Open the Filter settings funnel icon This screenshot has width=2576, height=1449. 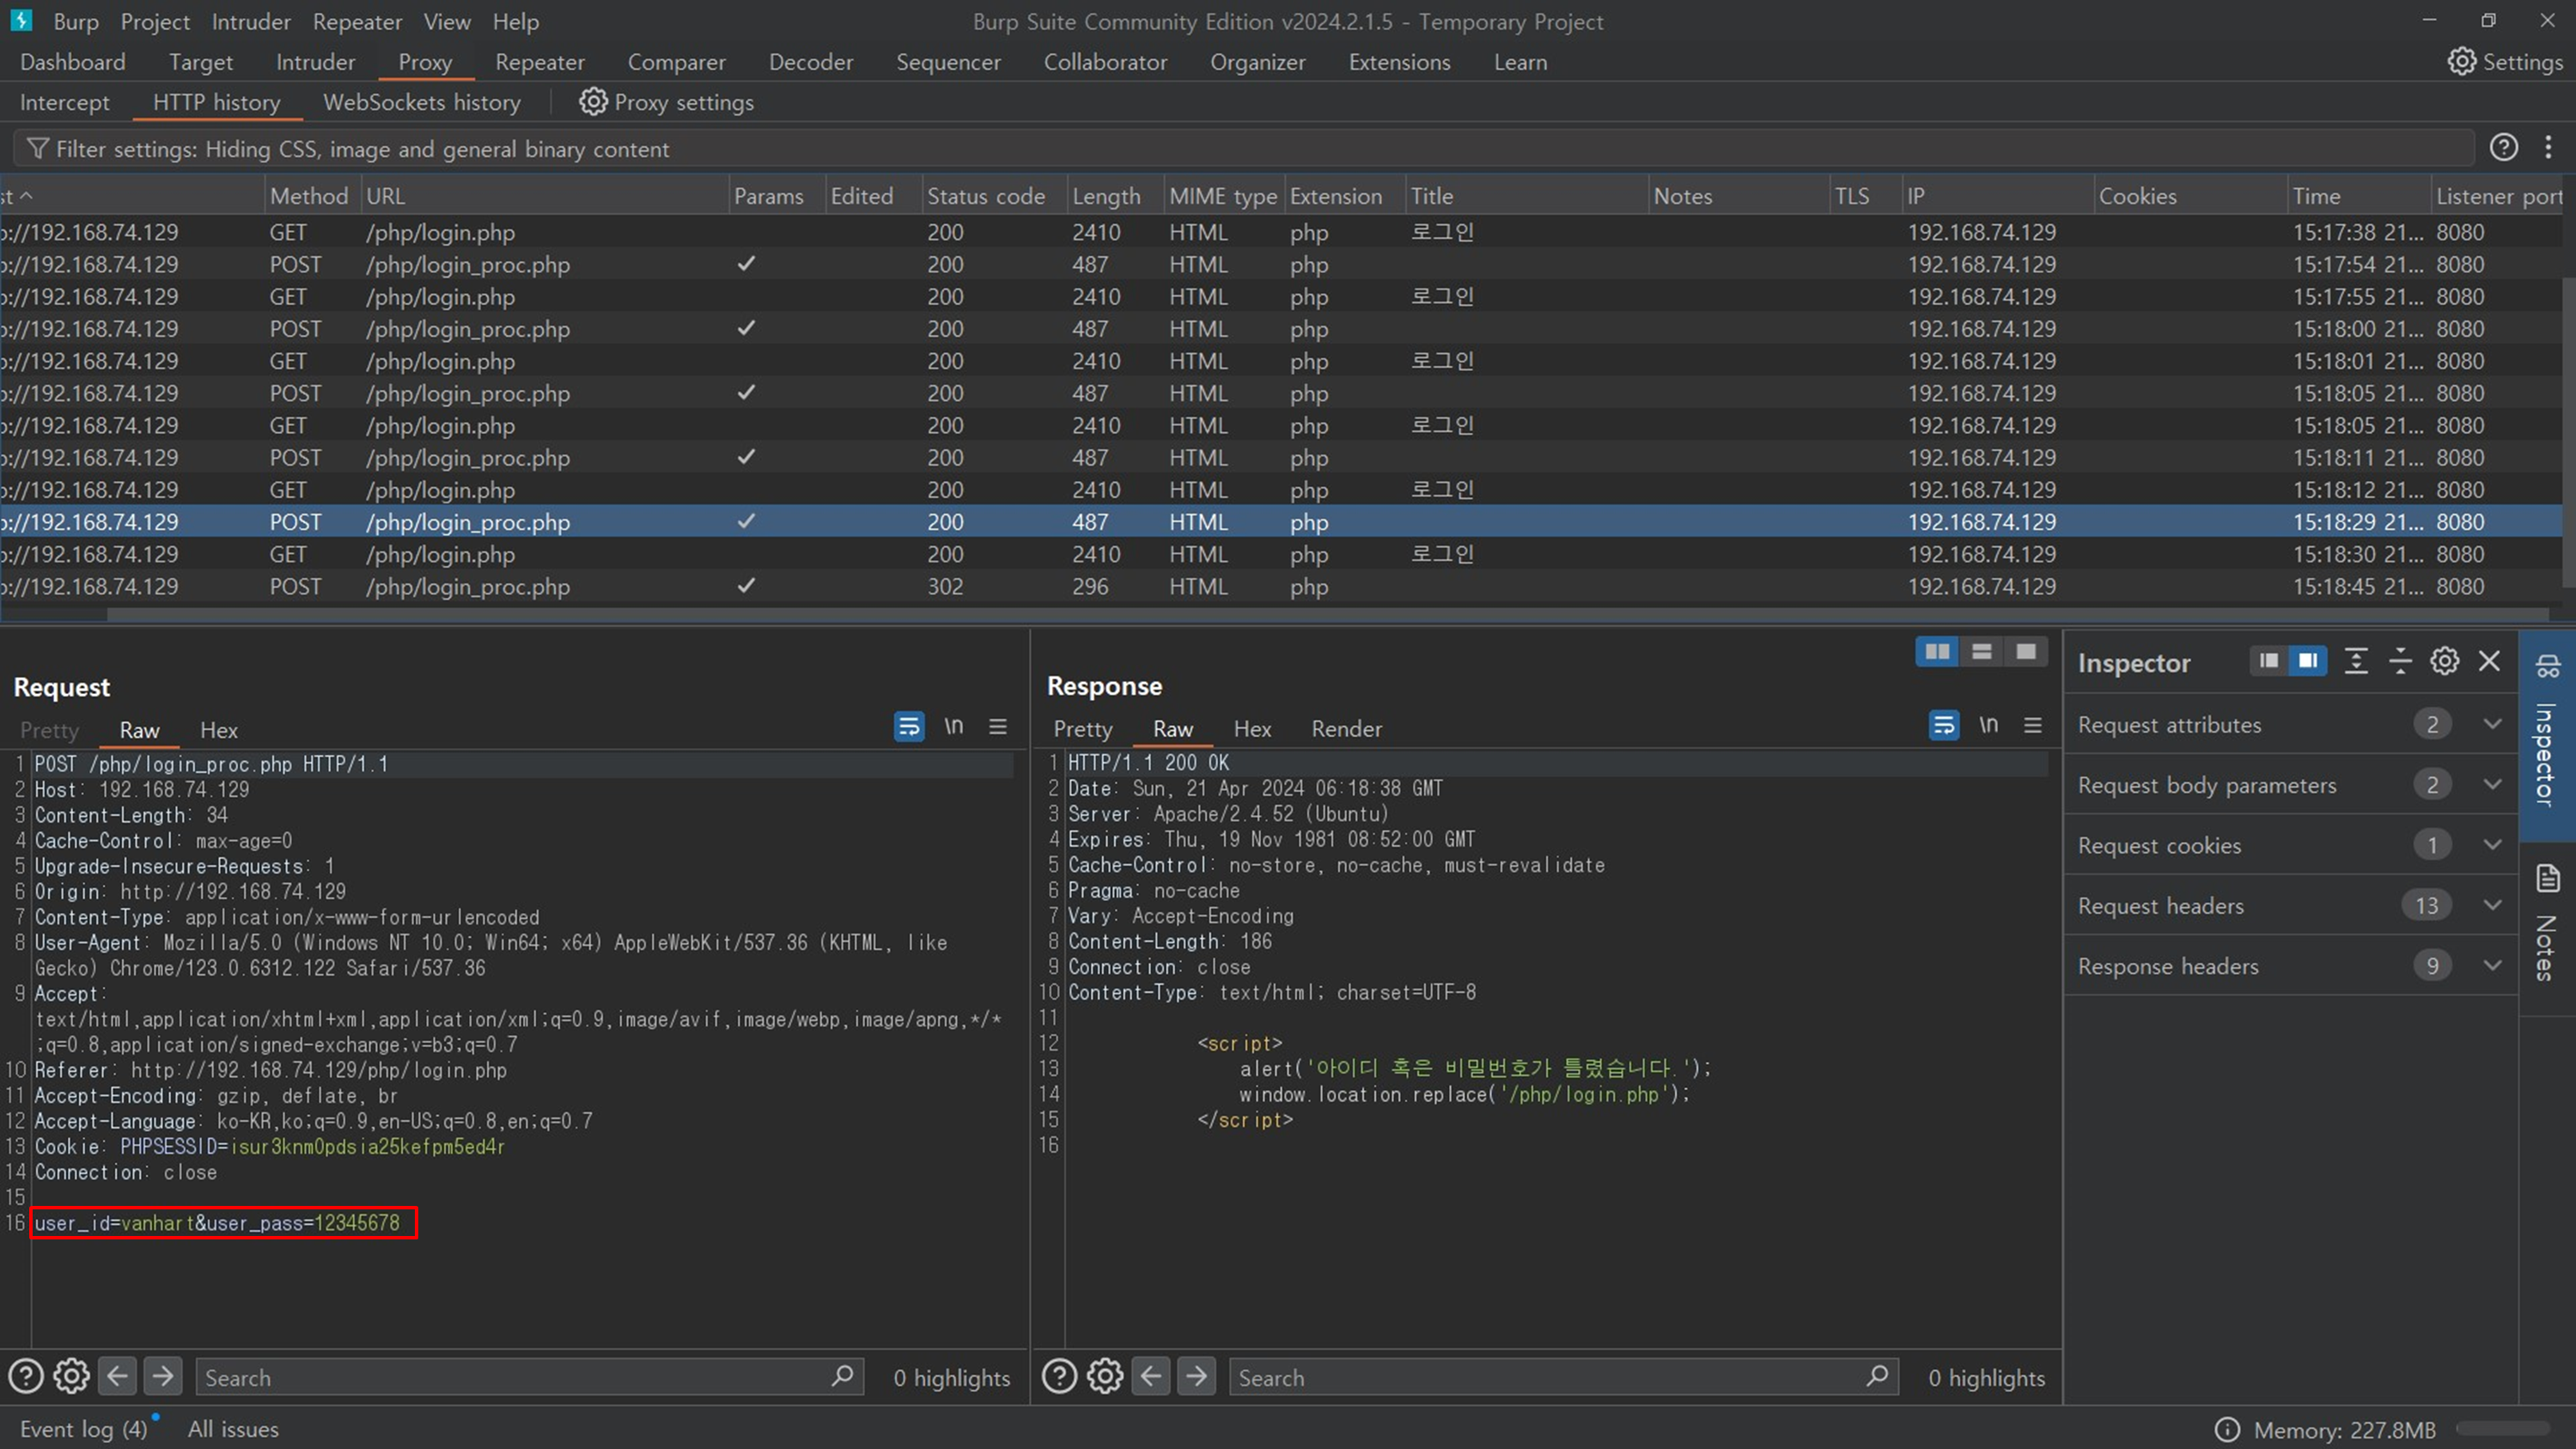click(38, 149)
